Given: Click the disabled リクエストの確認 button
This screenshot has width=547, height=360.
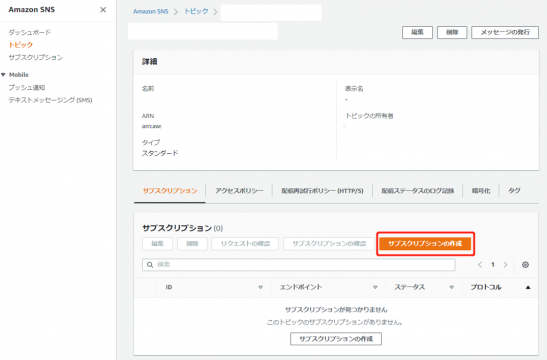Looking at the screenshot, I should coord(245,243).
